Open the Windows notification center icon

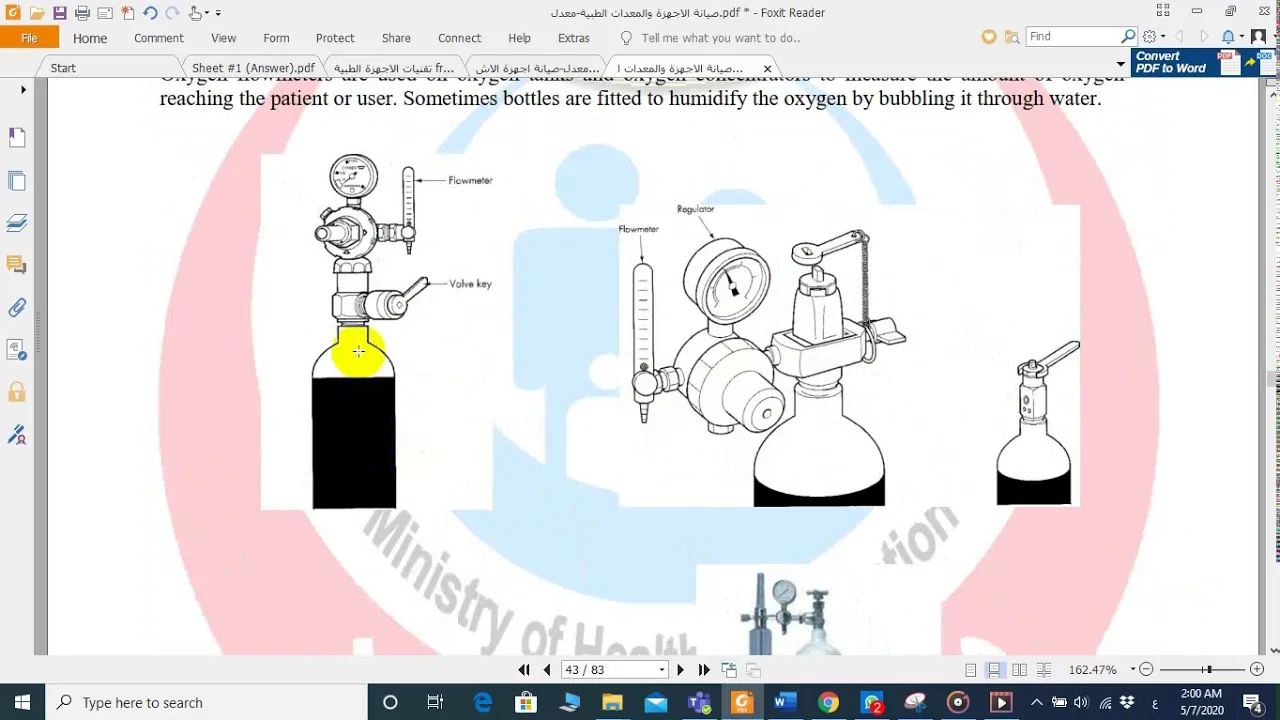(1258, 702)
